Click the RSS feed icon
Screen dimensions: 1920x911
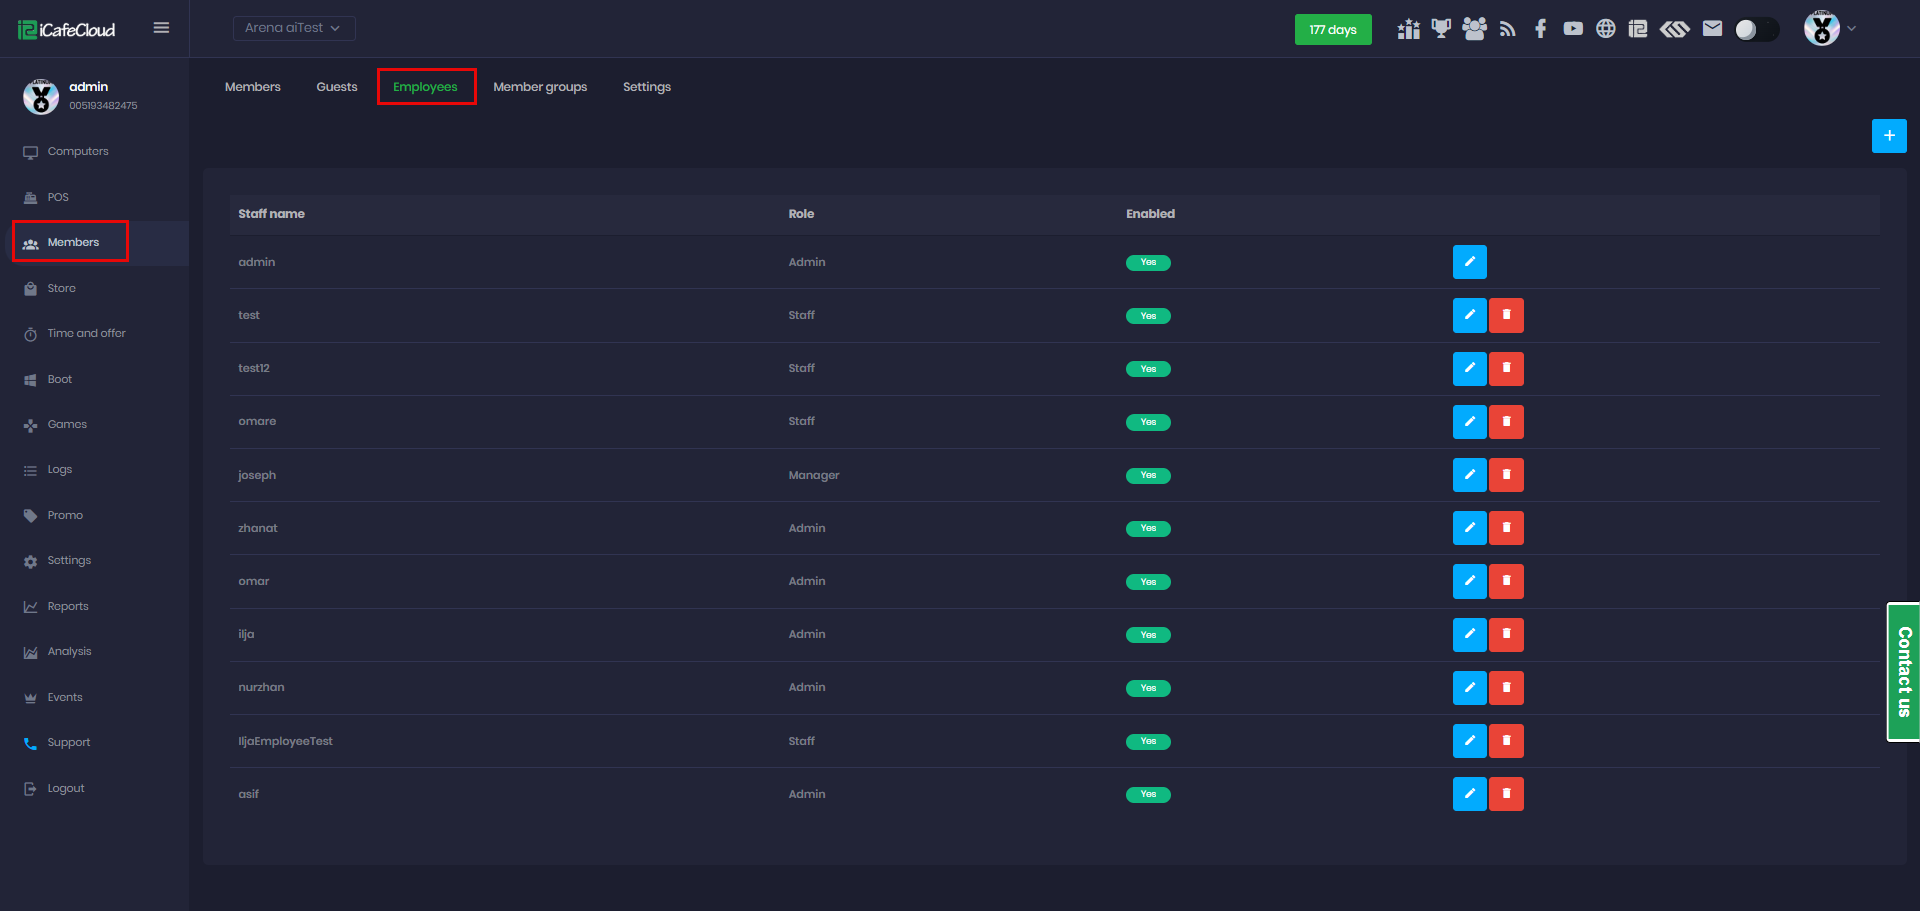pyautogui.click(x=1507, y=28)
